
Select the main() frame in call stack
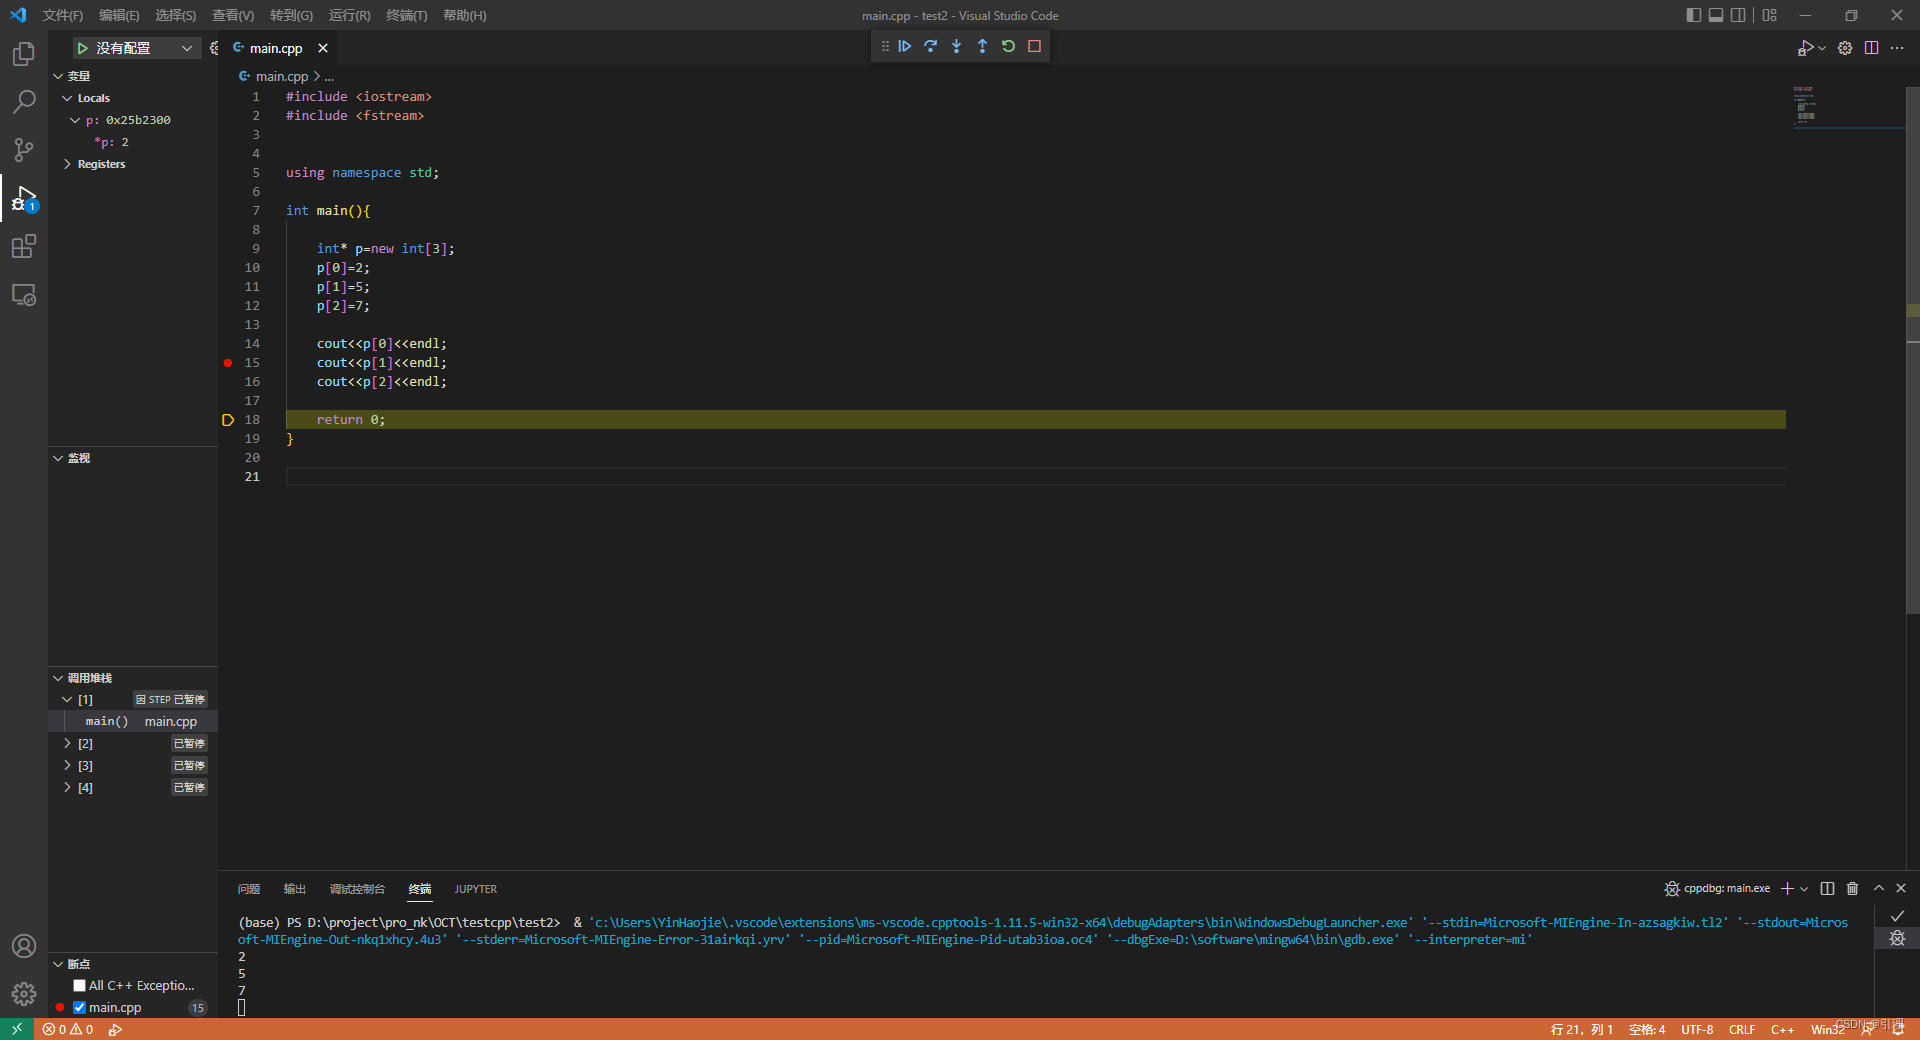106,721
